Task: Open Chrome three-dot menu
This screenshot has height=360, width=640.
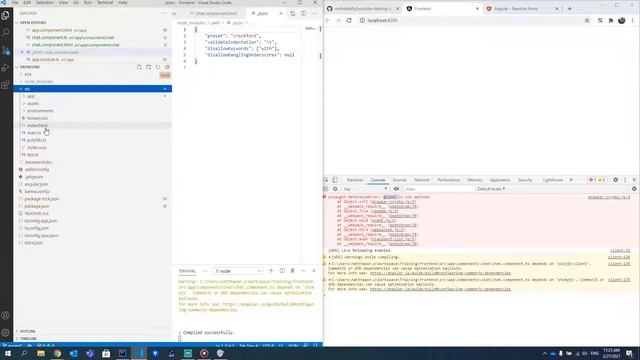Action: tap(633, 20)
